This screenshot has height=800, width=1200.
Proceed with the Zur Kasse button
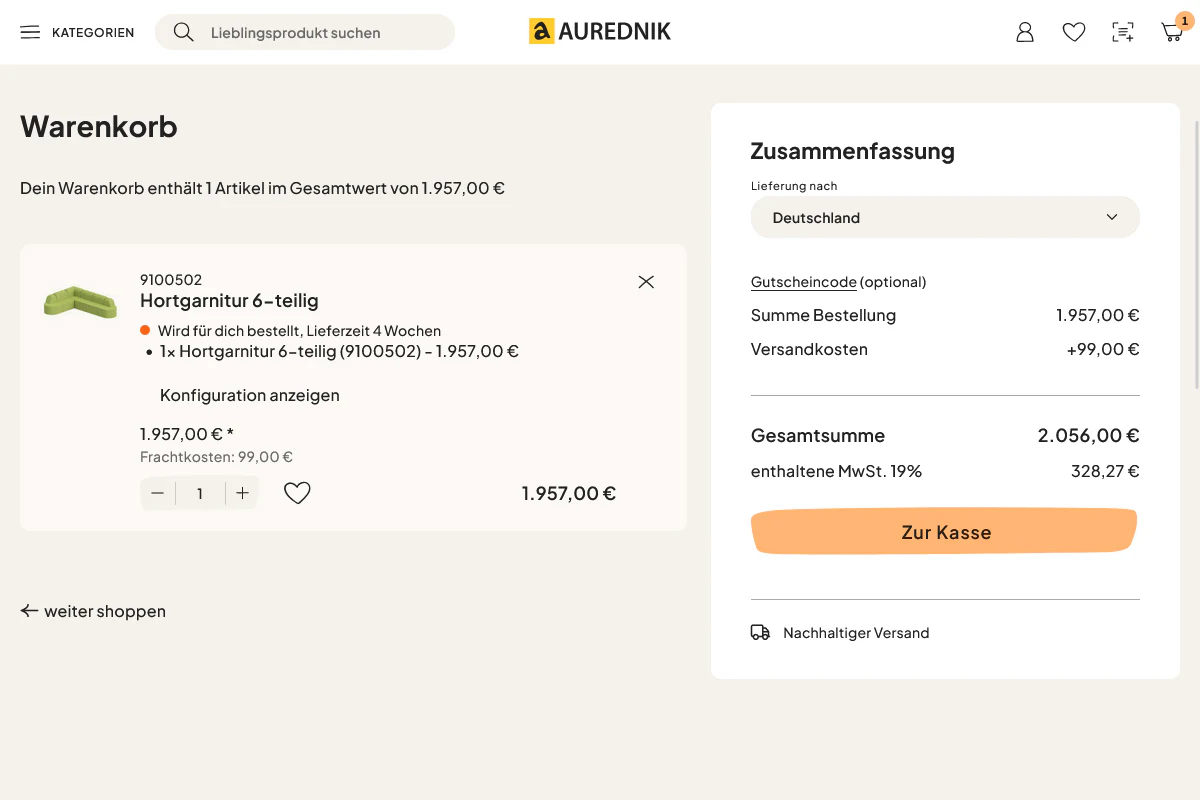[x=944, y=532]
